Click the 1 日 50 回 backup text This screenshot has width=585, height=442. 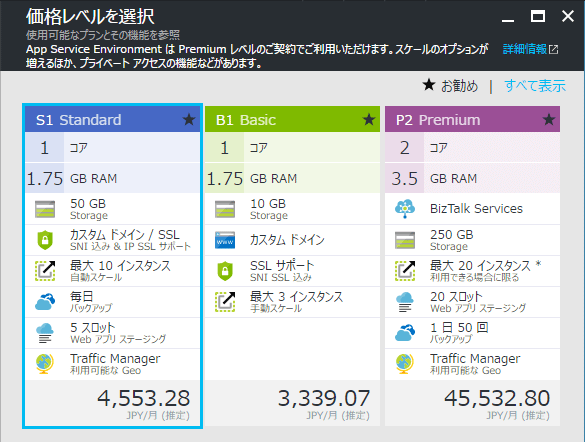459,333
